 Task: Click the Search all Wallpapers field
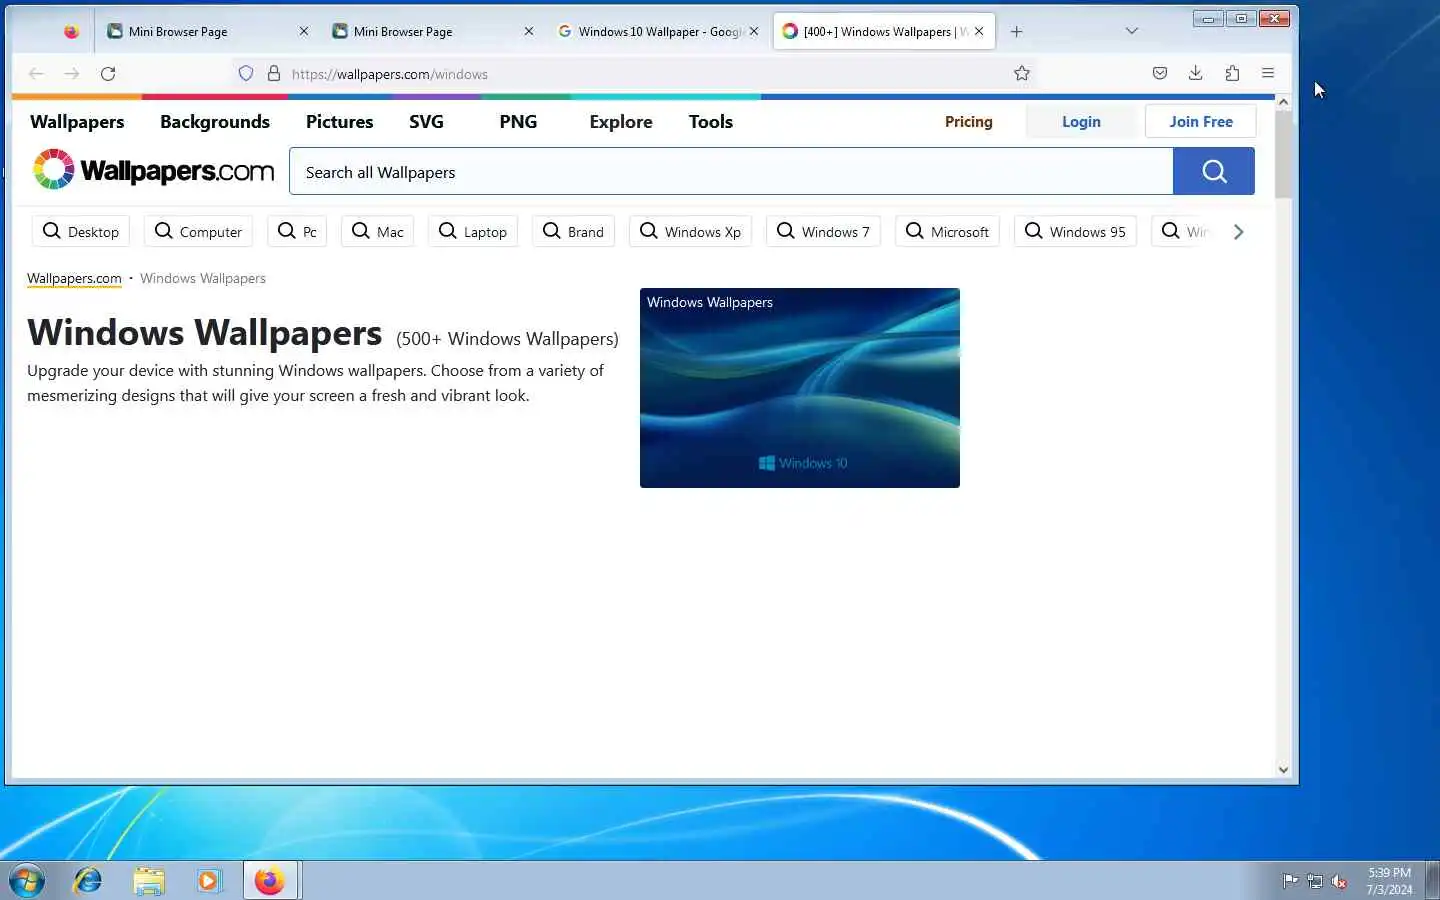pos(731,171)
